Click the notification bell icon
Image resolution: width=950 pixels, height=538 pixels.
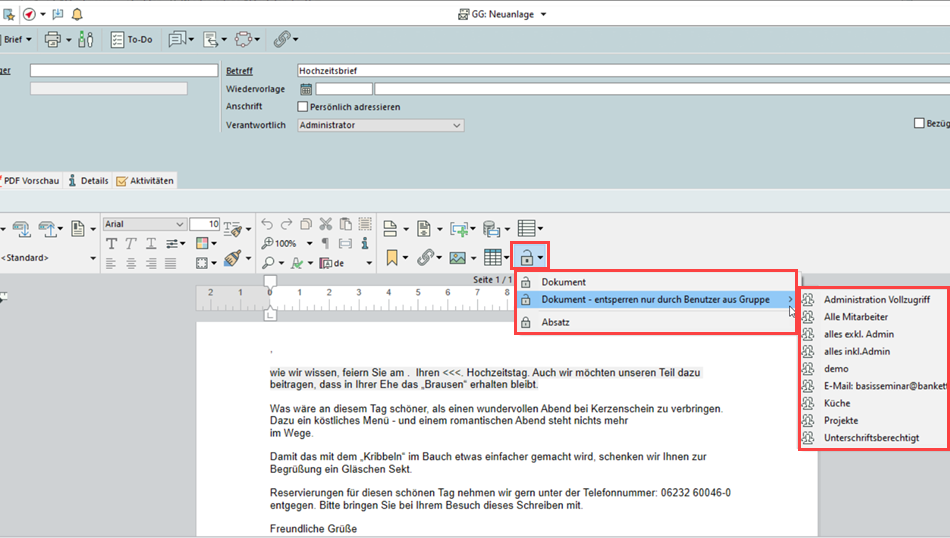(x=78, y=13)
